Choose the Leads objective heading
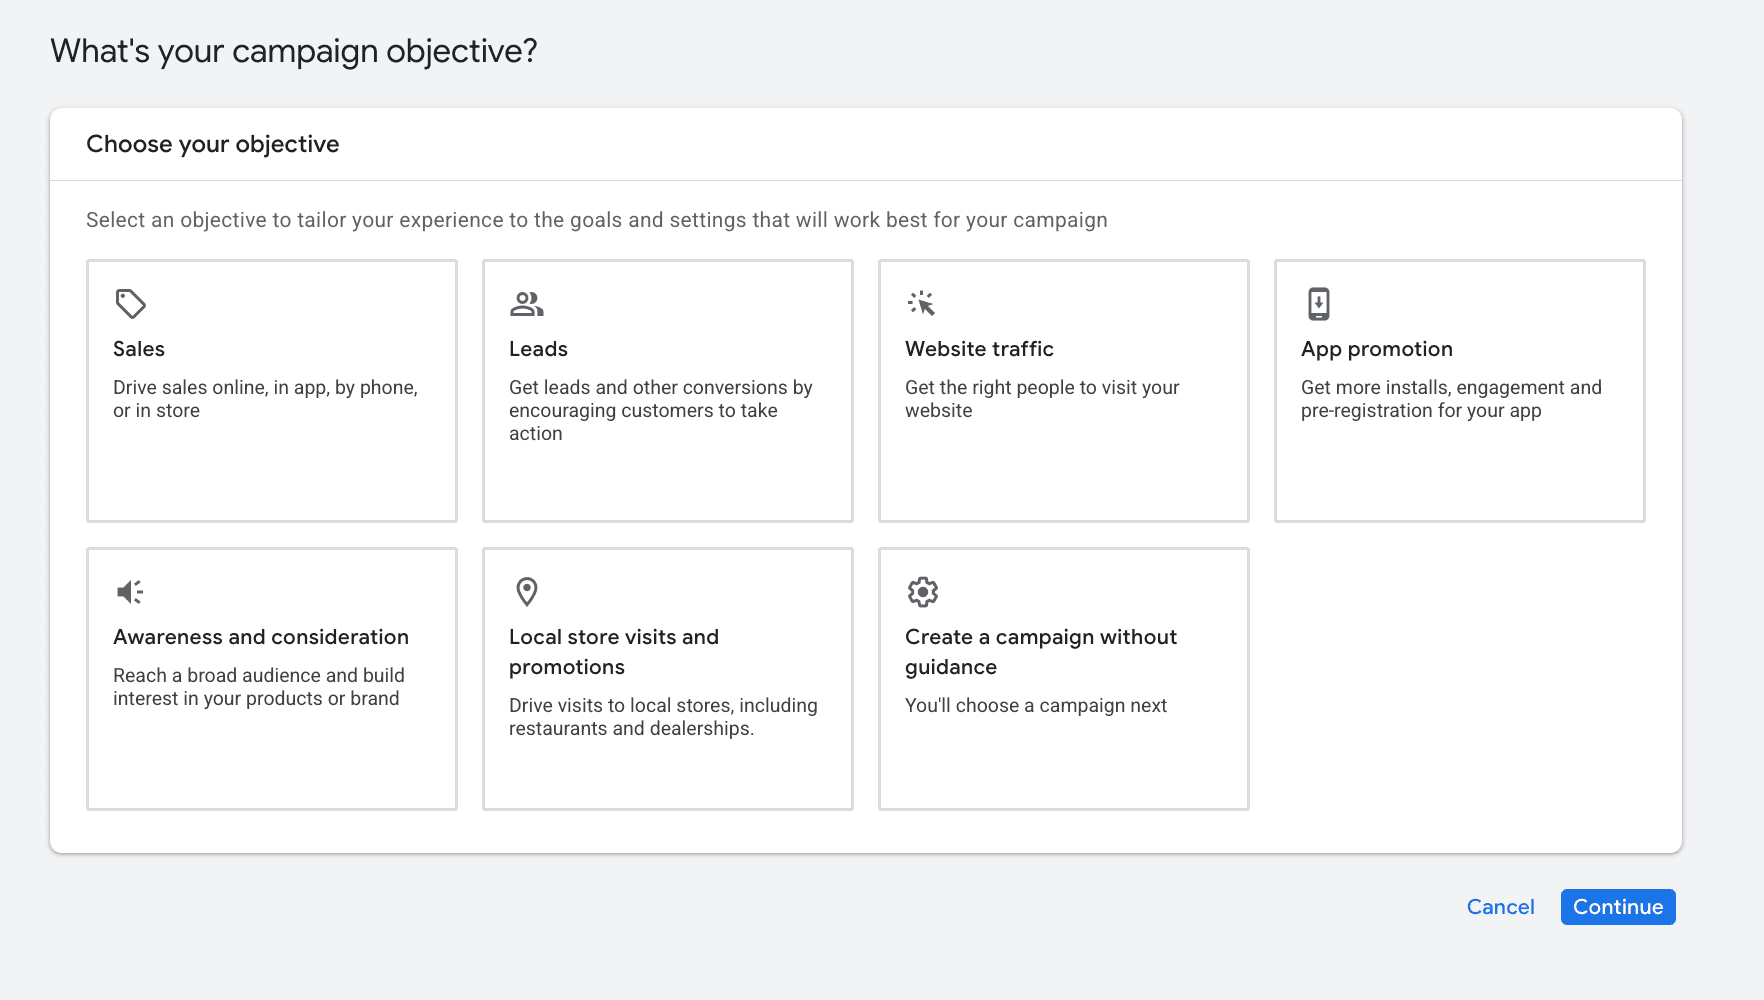 [x=538, y=349]
